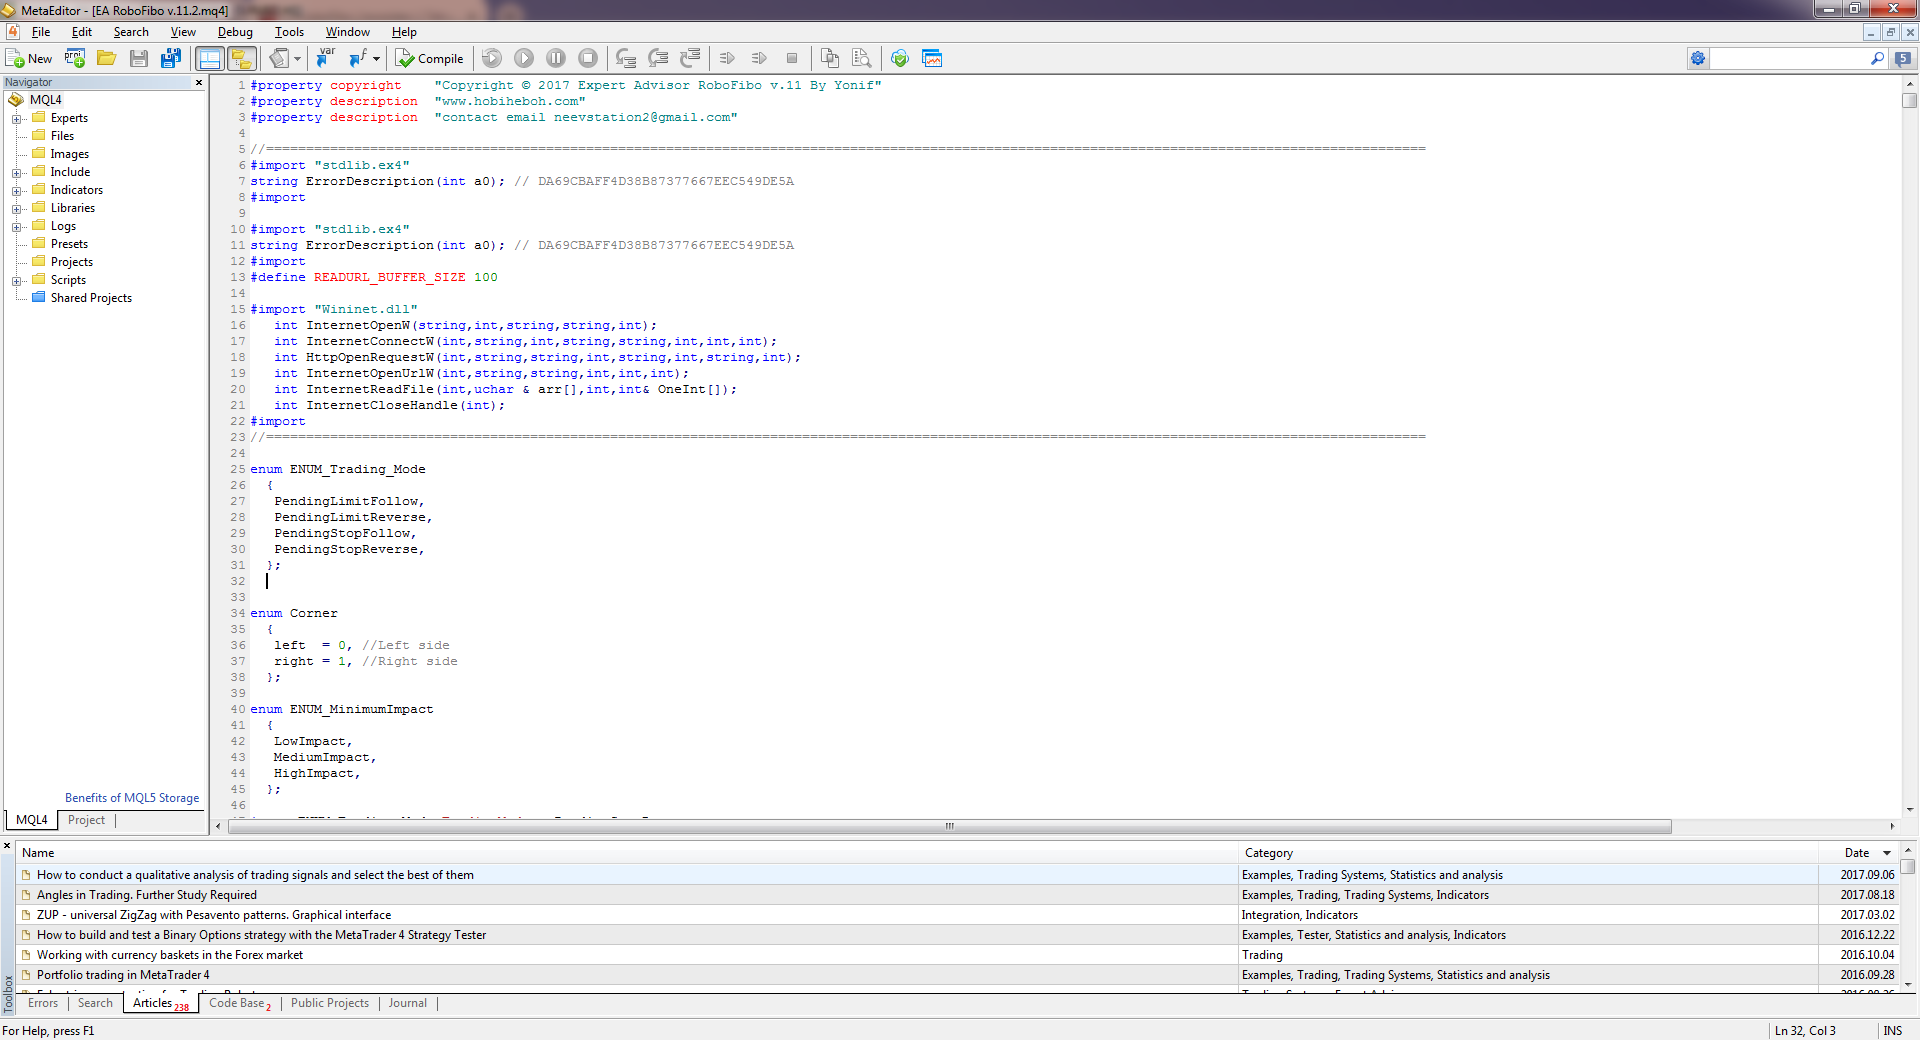Screen dimensions: 1920x1040
Task: Expand the Logs folder
Action: pyautogui.click(x=17, y=227)
